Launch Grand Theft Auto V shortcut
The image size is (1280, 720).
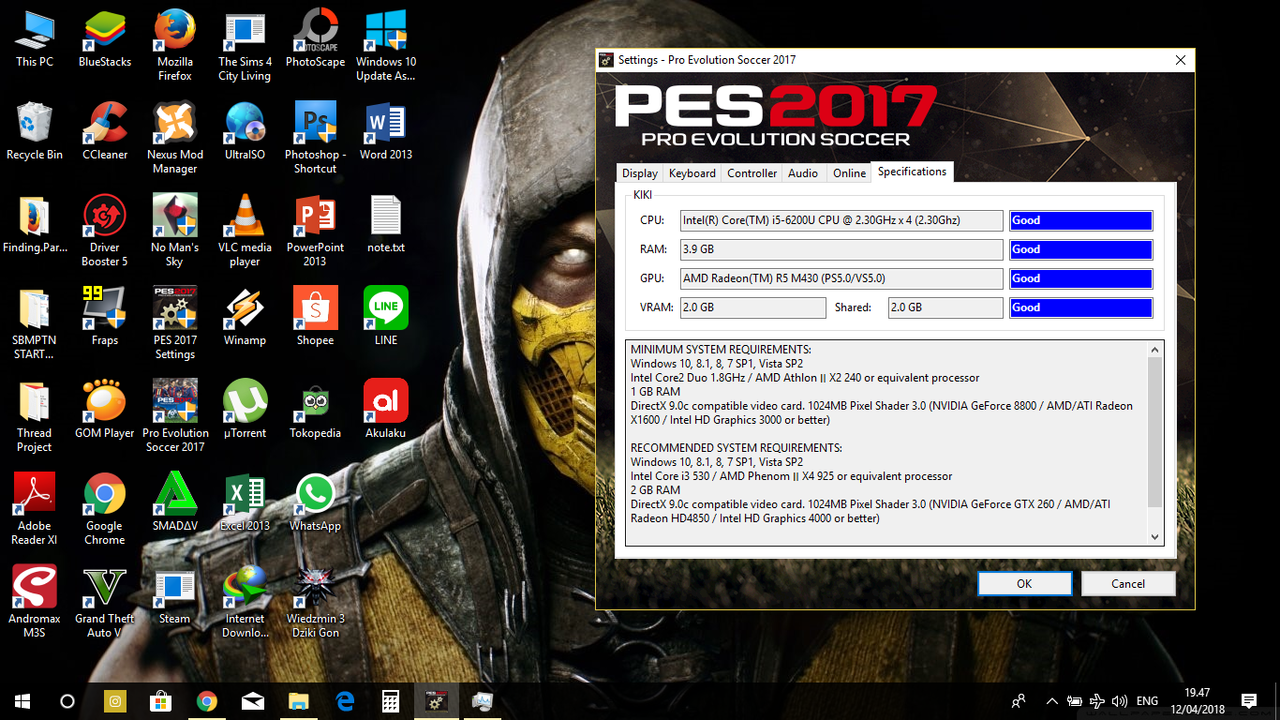105,604
